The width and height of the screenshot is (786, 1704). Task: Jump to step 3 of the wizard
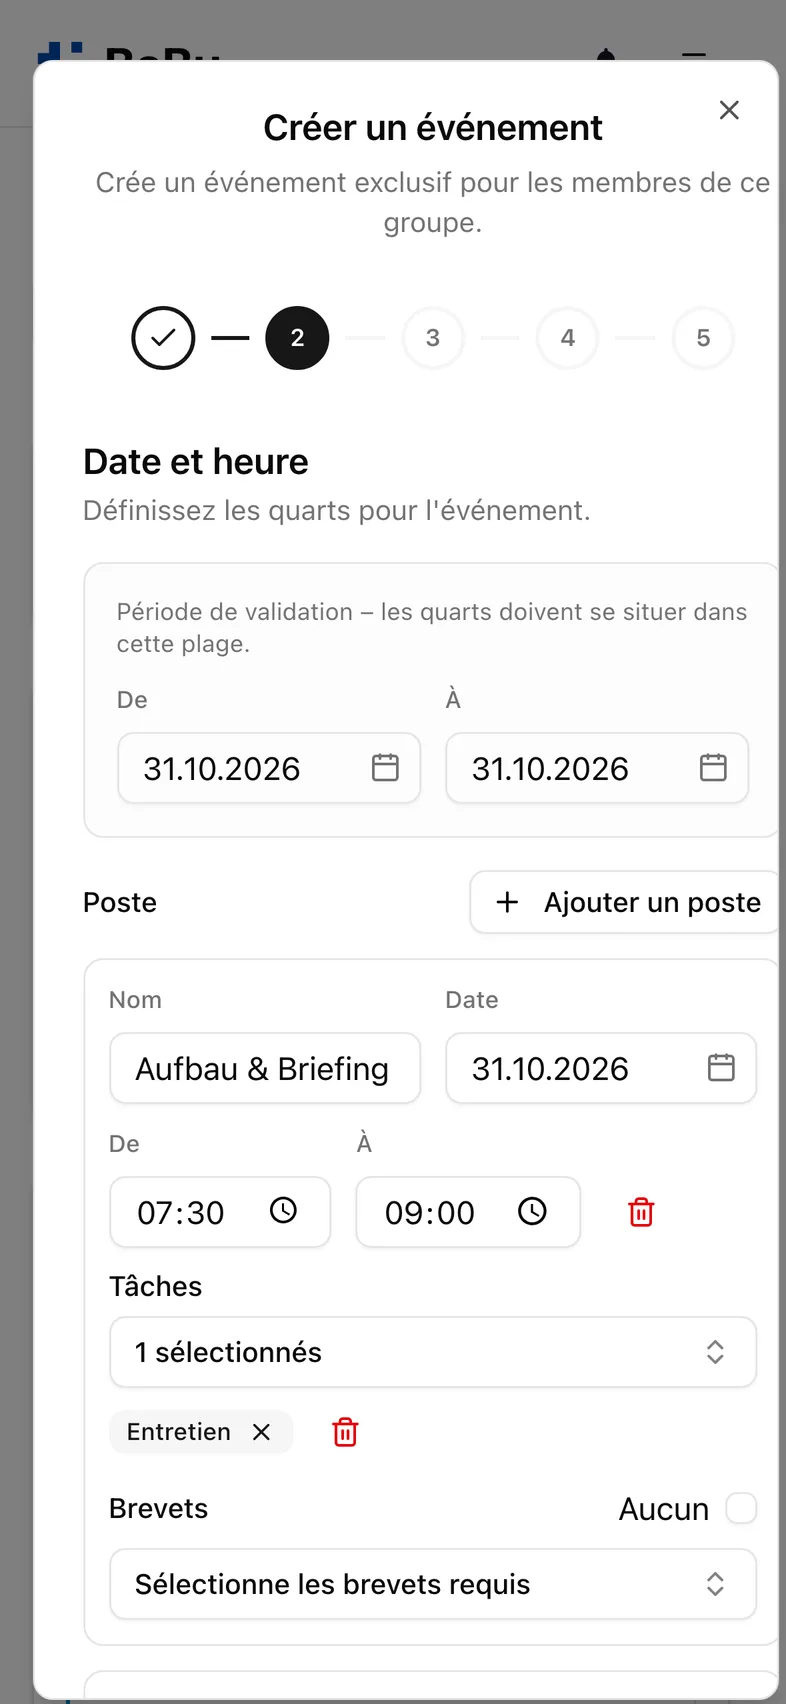coord(433,338)
